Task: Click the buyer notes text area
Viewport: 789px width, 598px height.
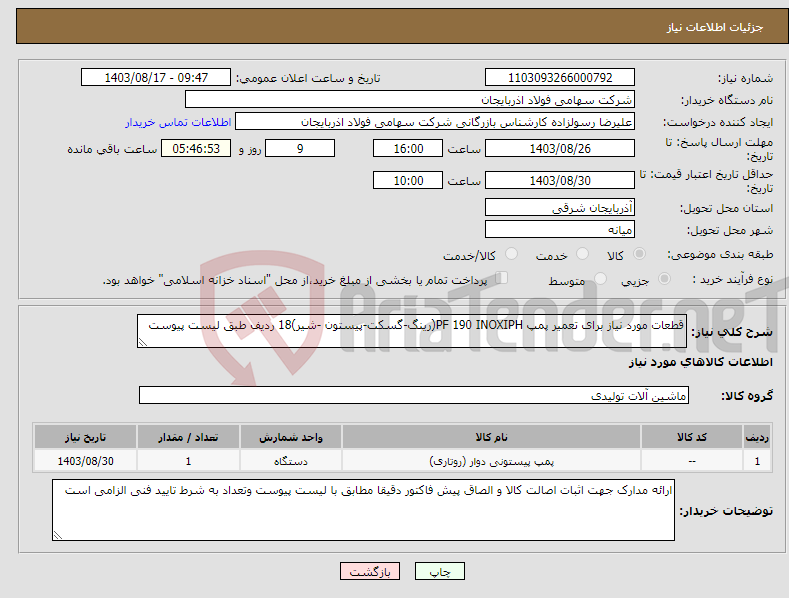Action: click(363, 510)
